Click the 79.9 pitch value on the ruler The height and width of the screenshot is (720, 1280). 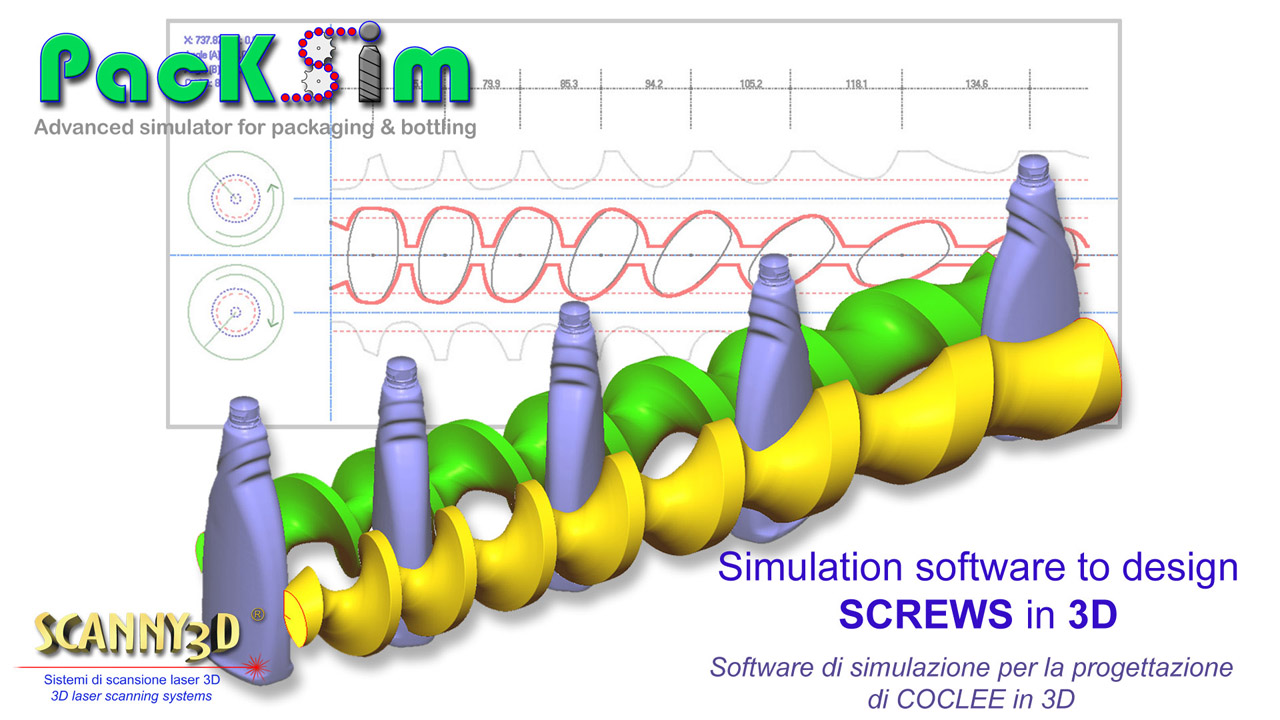[x=491, y=85]
